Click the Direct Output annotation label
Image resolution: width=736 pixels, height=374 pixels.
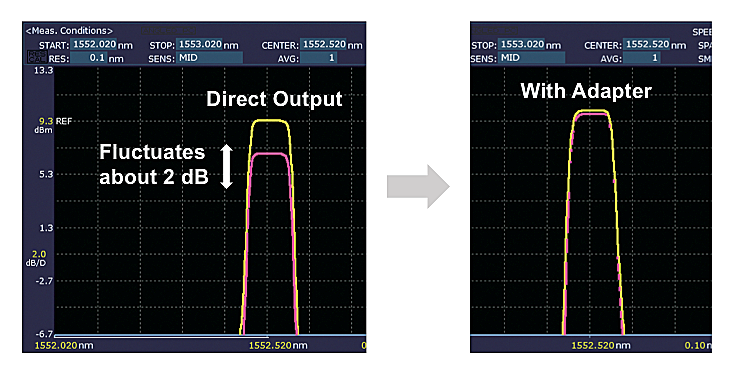tap(275, 99)
